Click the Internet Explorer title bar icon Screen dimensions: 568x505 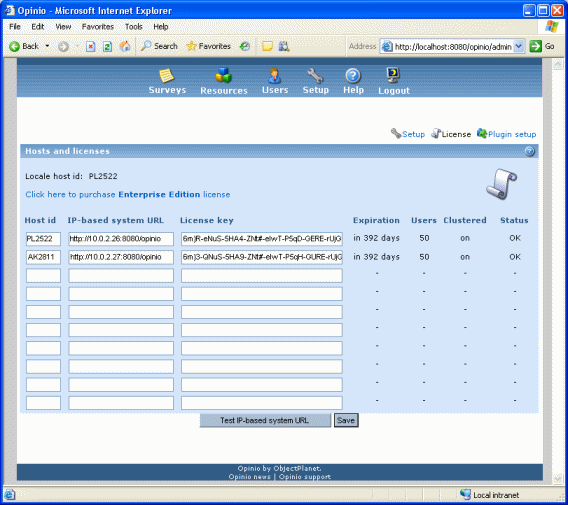(9, 10)
